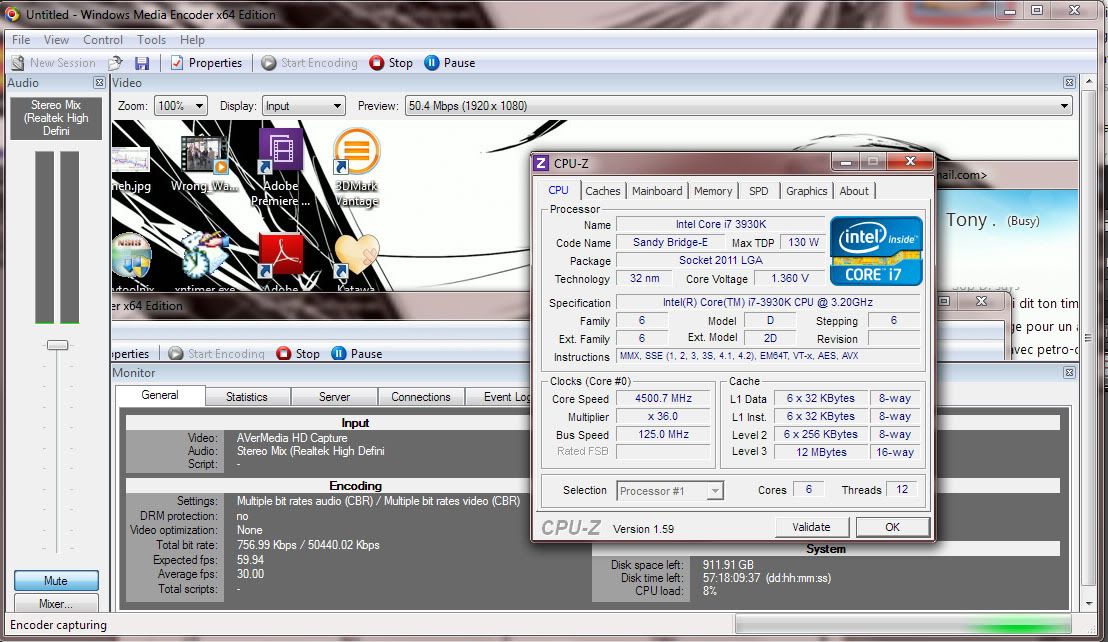Click the audio volume slider handle
Viewport: 1108px width, 642px height.
(x=57, y=345)
